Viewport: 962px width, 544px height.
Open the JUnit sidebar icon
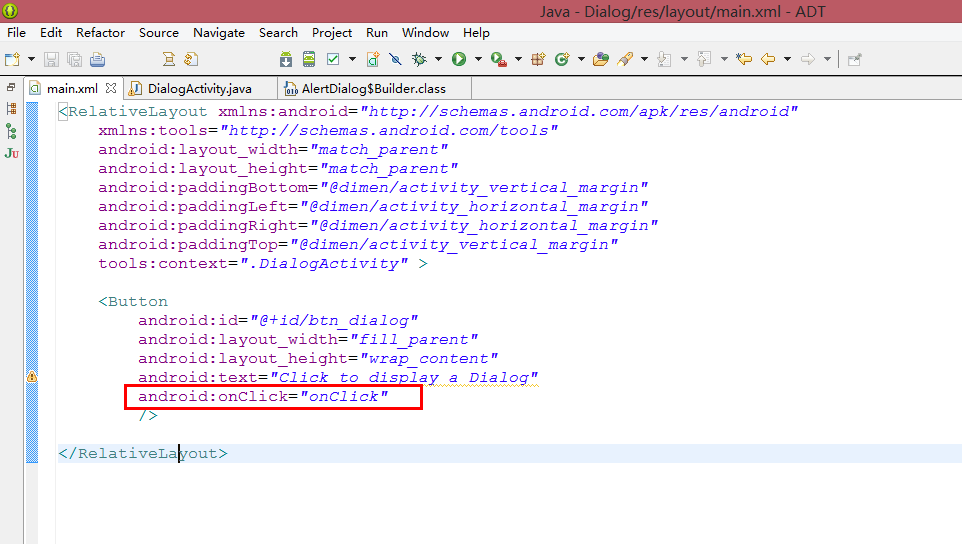[11, 153]
